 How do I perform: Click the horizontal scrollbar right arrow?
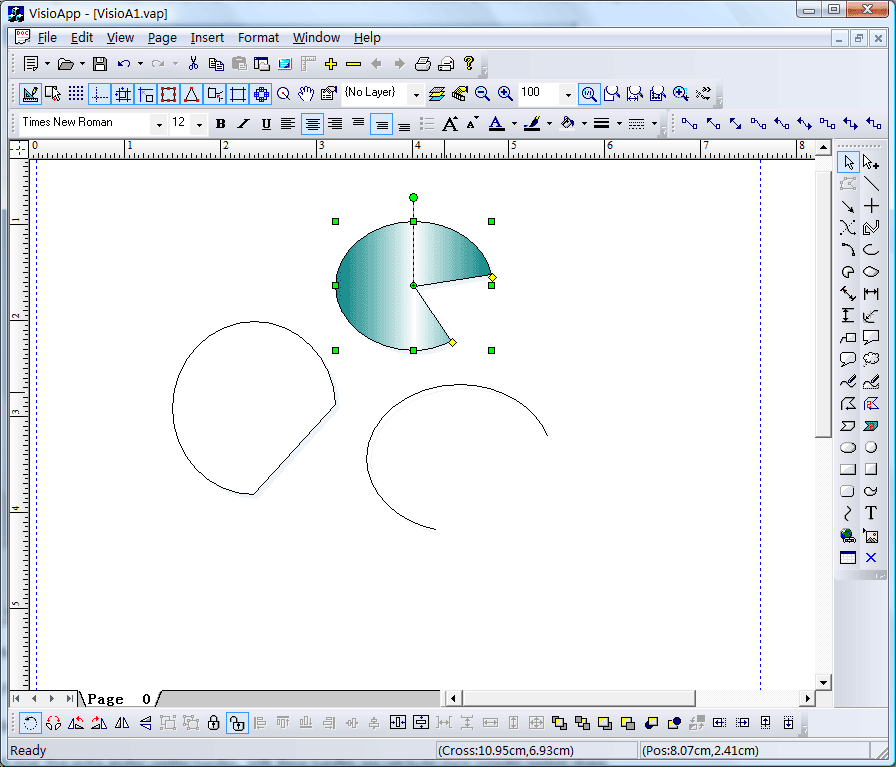(x=807, y=698)
